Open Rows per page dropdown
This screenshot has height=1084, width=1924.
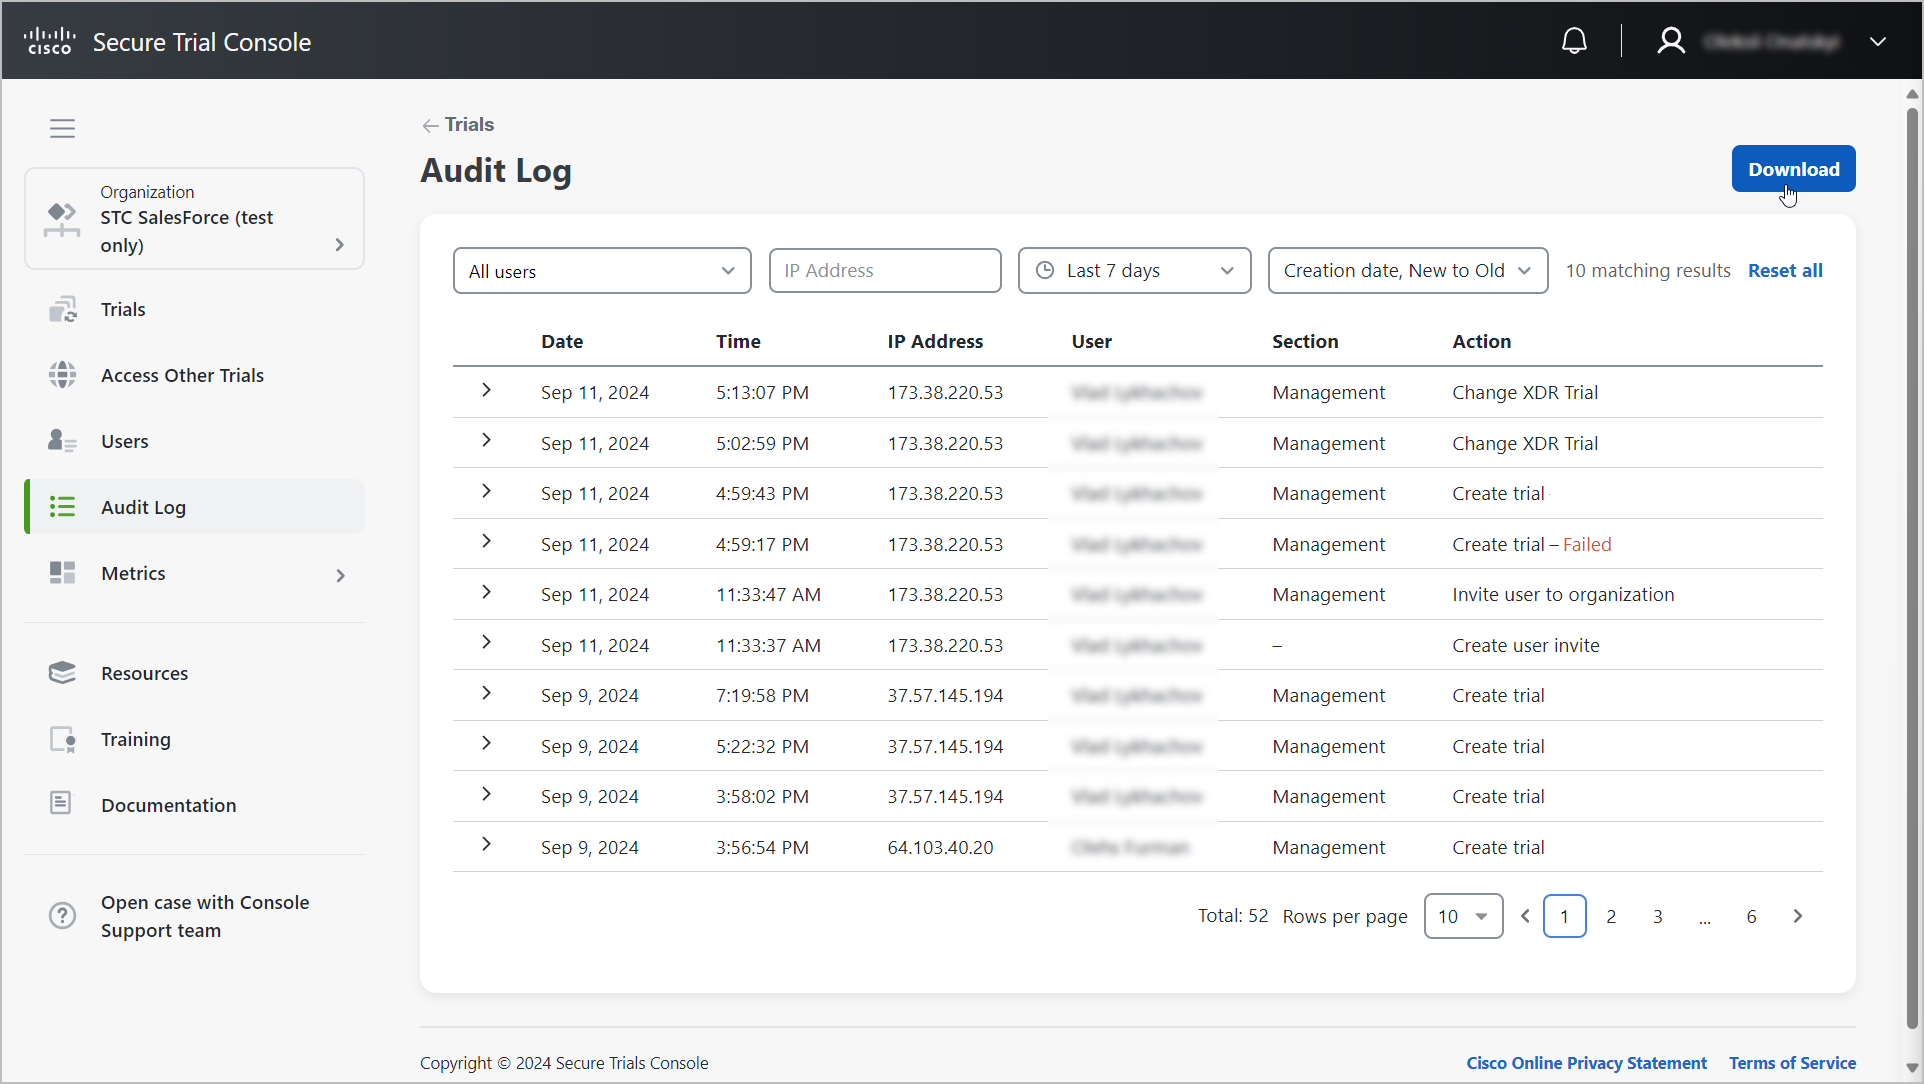click(1463, 916)
